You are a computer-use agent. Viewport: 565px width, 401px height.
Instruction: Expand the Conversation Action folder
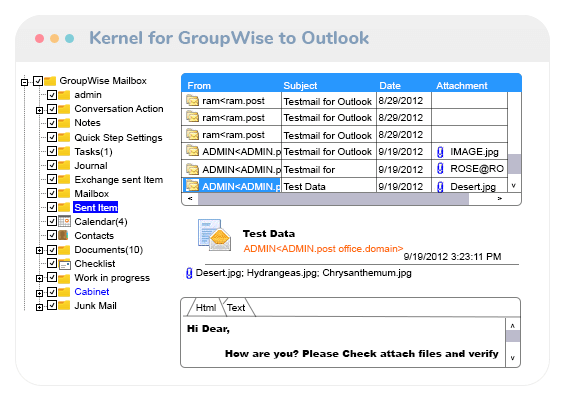tap(40, 110)
